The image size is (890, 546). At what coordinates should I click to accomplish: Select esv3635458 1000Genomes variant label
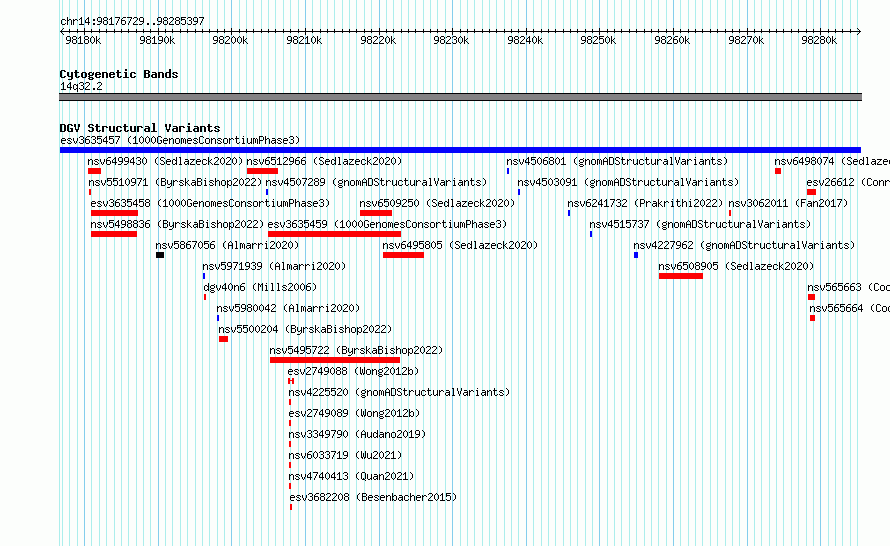pos(210,203)
